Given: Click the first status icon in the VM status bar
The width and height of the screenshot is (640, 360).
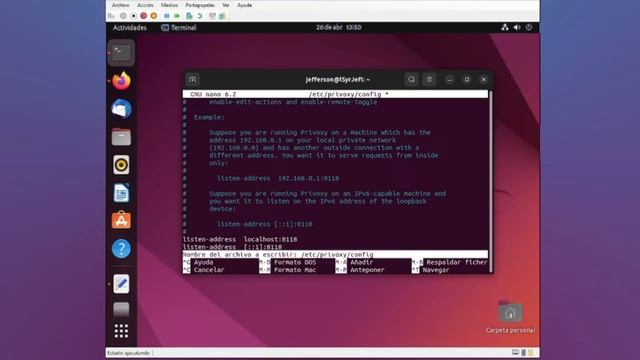Looking at the screenshot, I should pos(515,353).
